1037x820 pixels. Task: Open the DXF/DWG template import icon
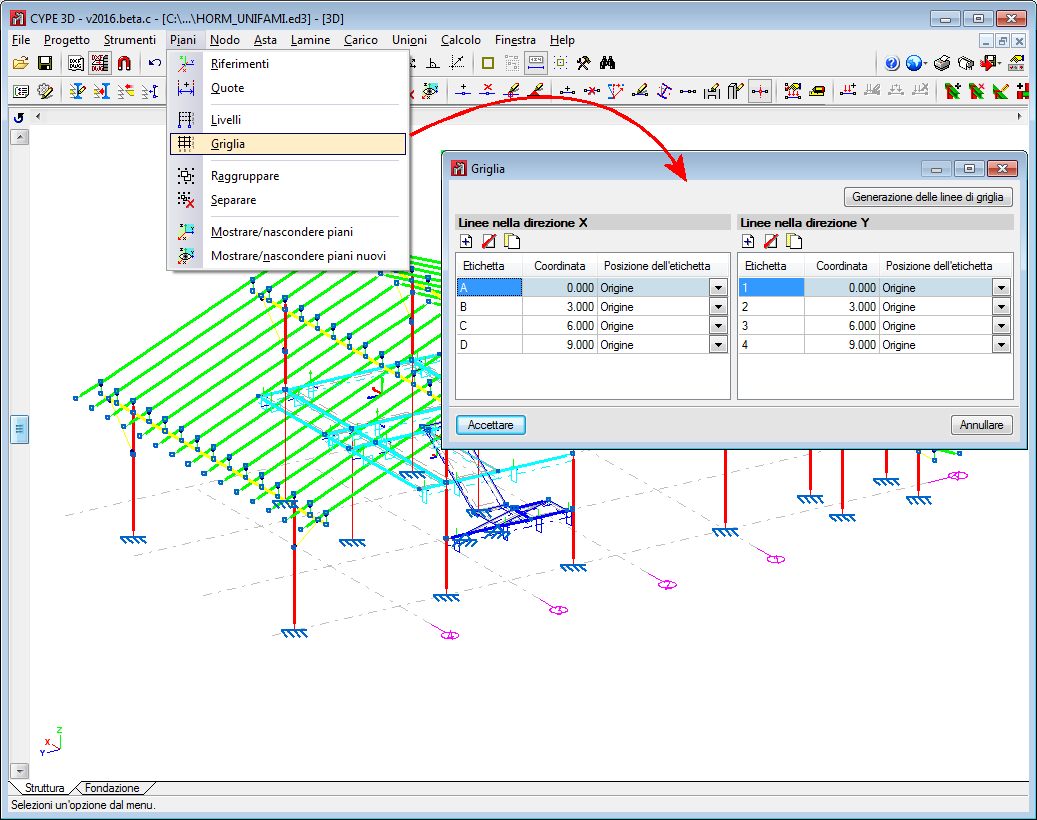point(76,63)
